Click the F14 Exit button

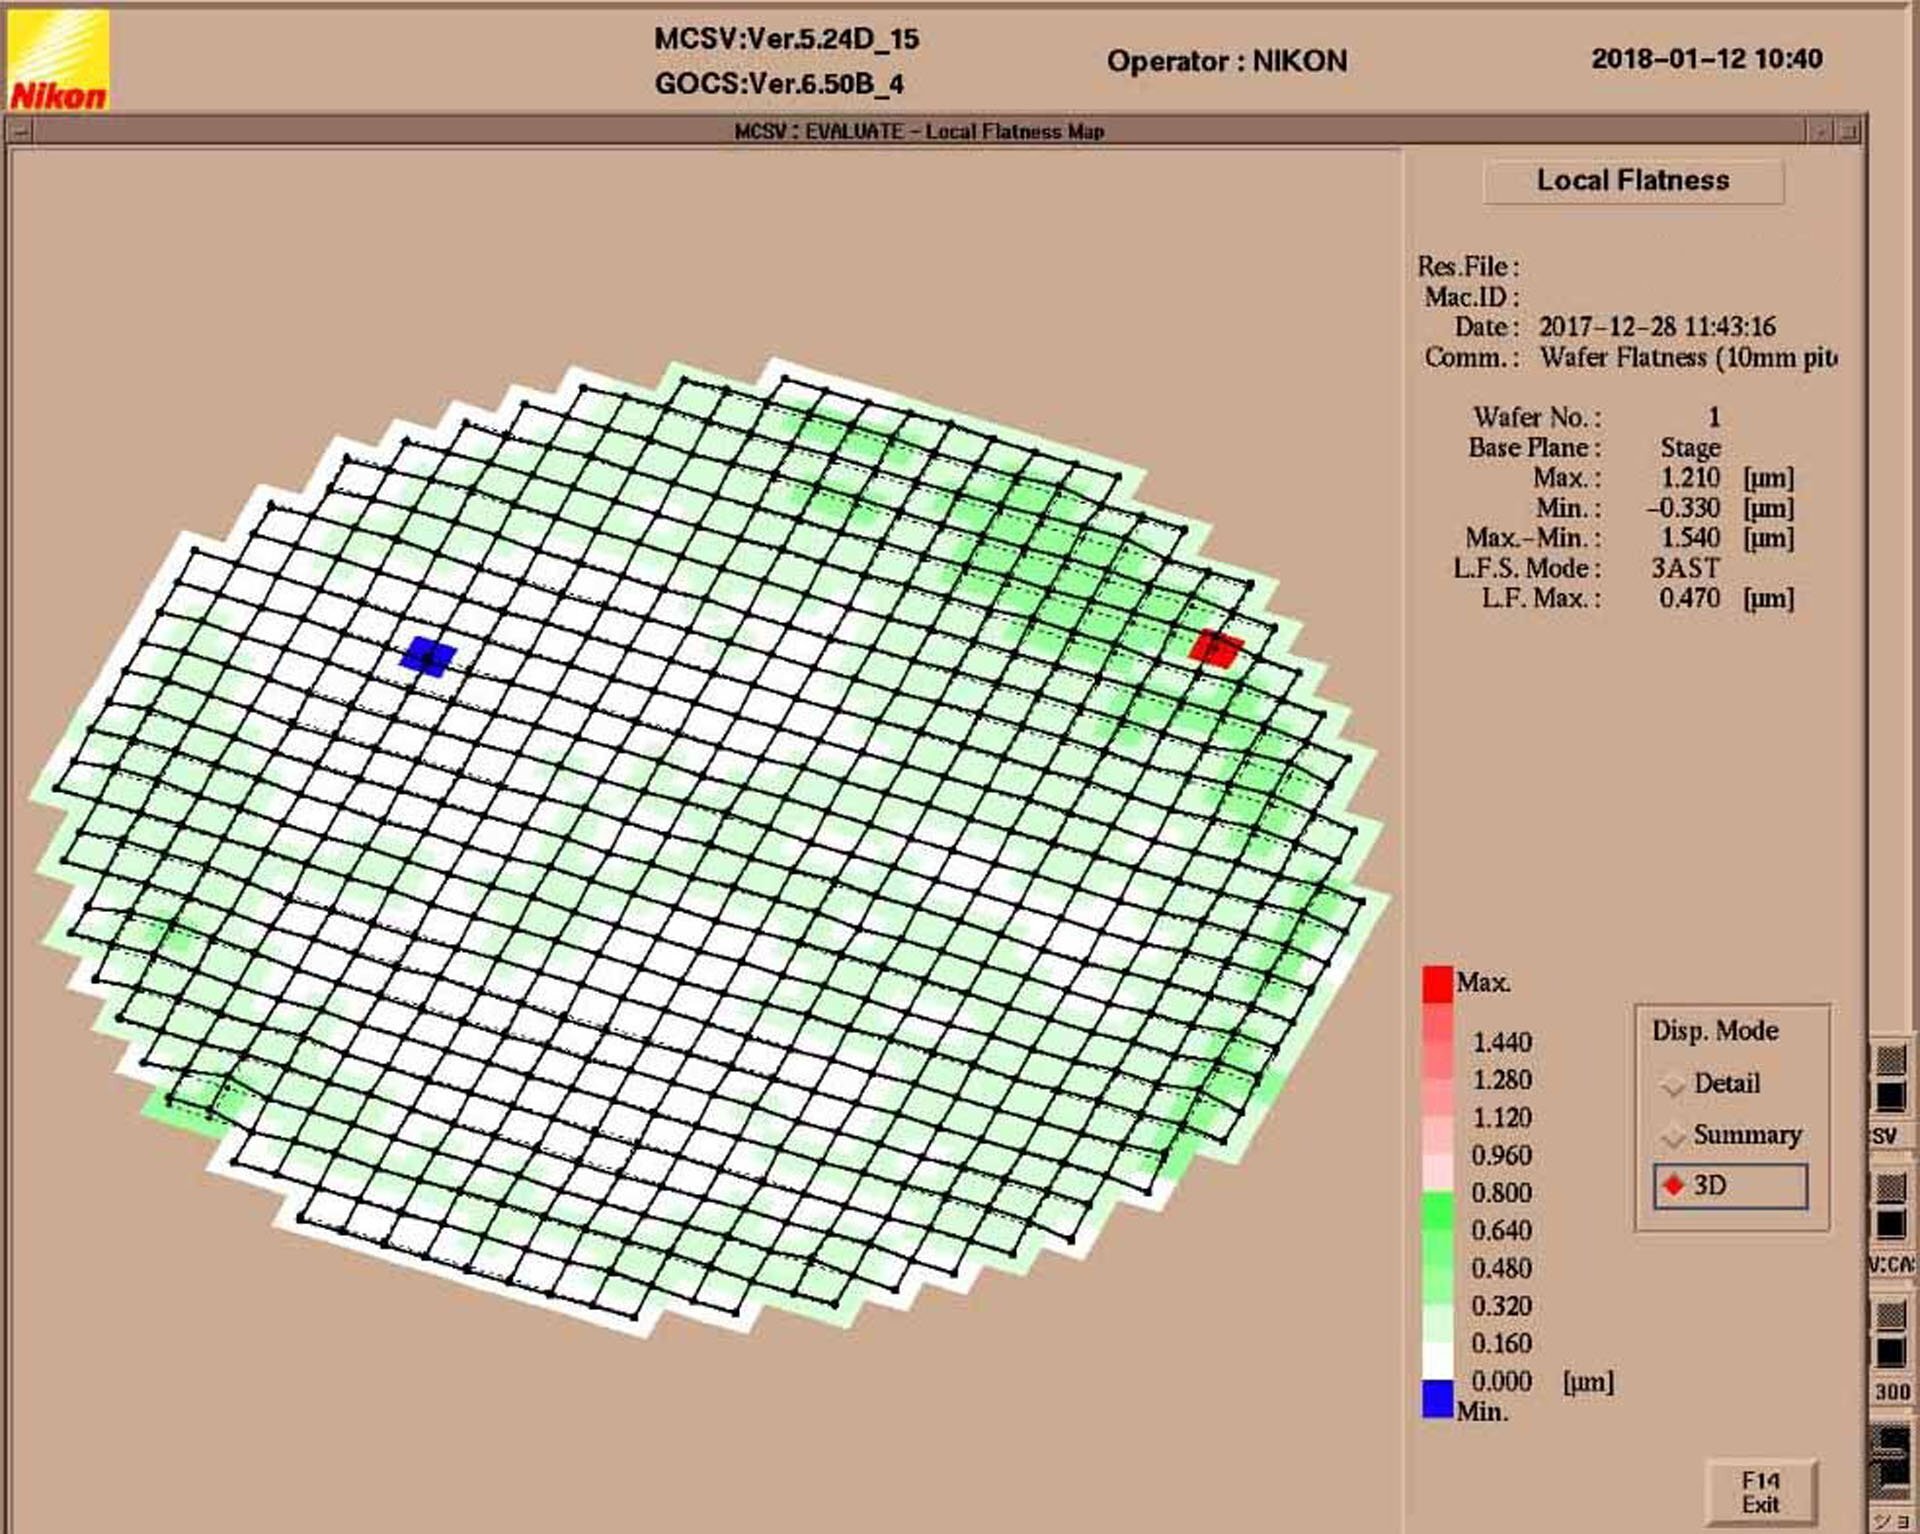(x=1761, y=1492)
